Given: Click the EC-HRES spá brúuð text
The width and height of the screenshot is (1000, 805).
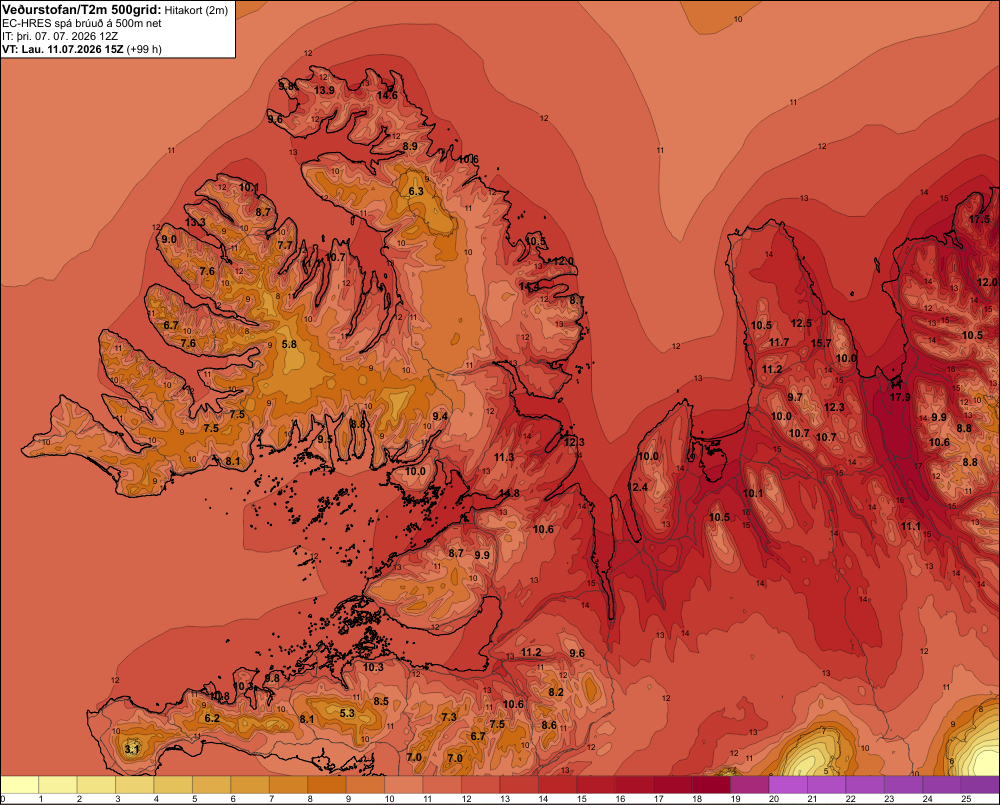Looking at the screenshot, I should (x=50, y=23).
